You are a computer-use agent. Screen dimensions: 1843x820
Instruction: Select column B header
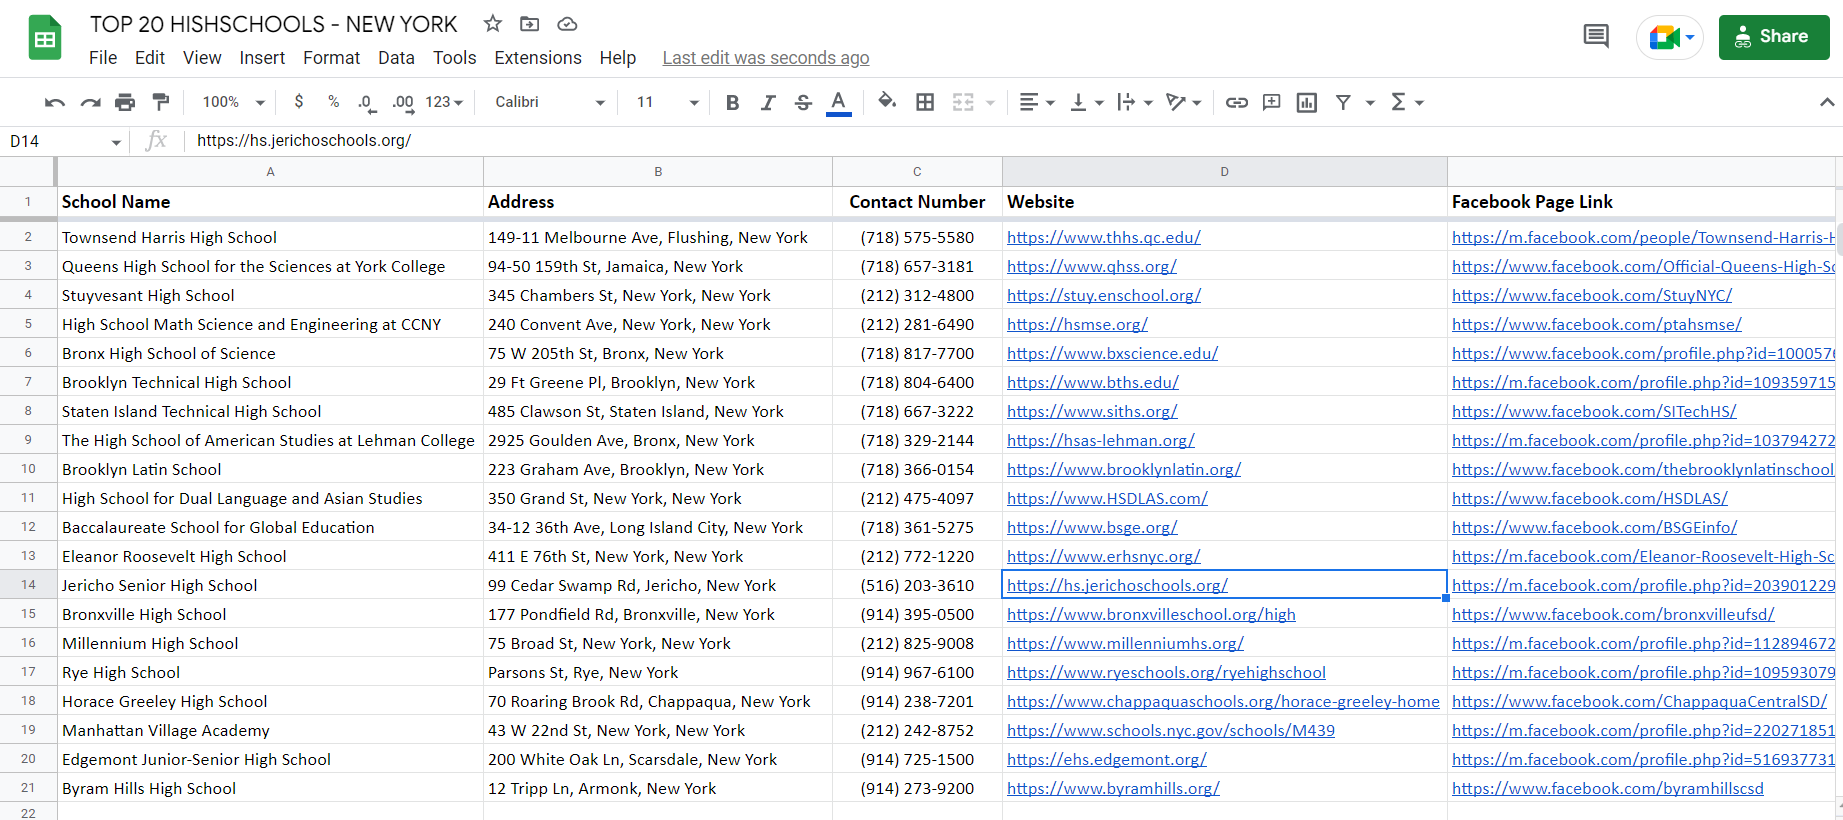tap(658, 172)
